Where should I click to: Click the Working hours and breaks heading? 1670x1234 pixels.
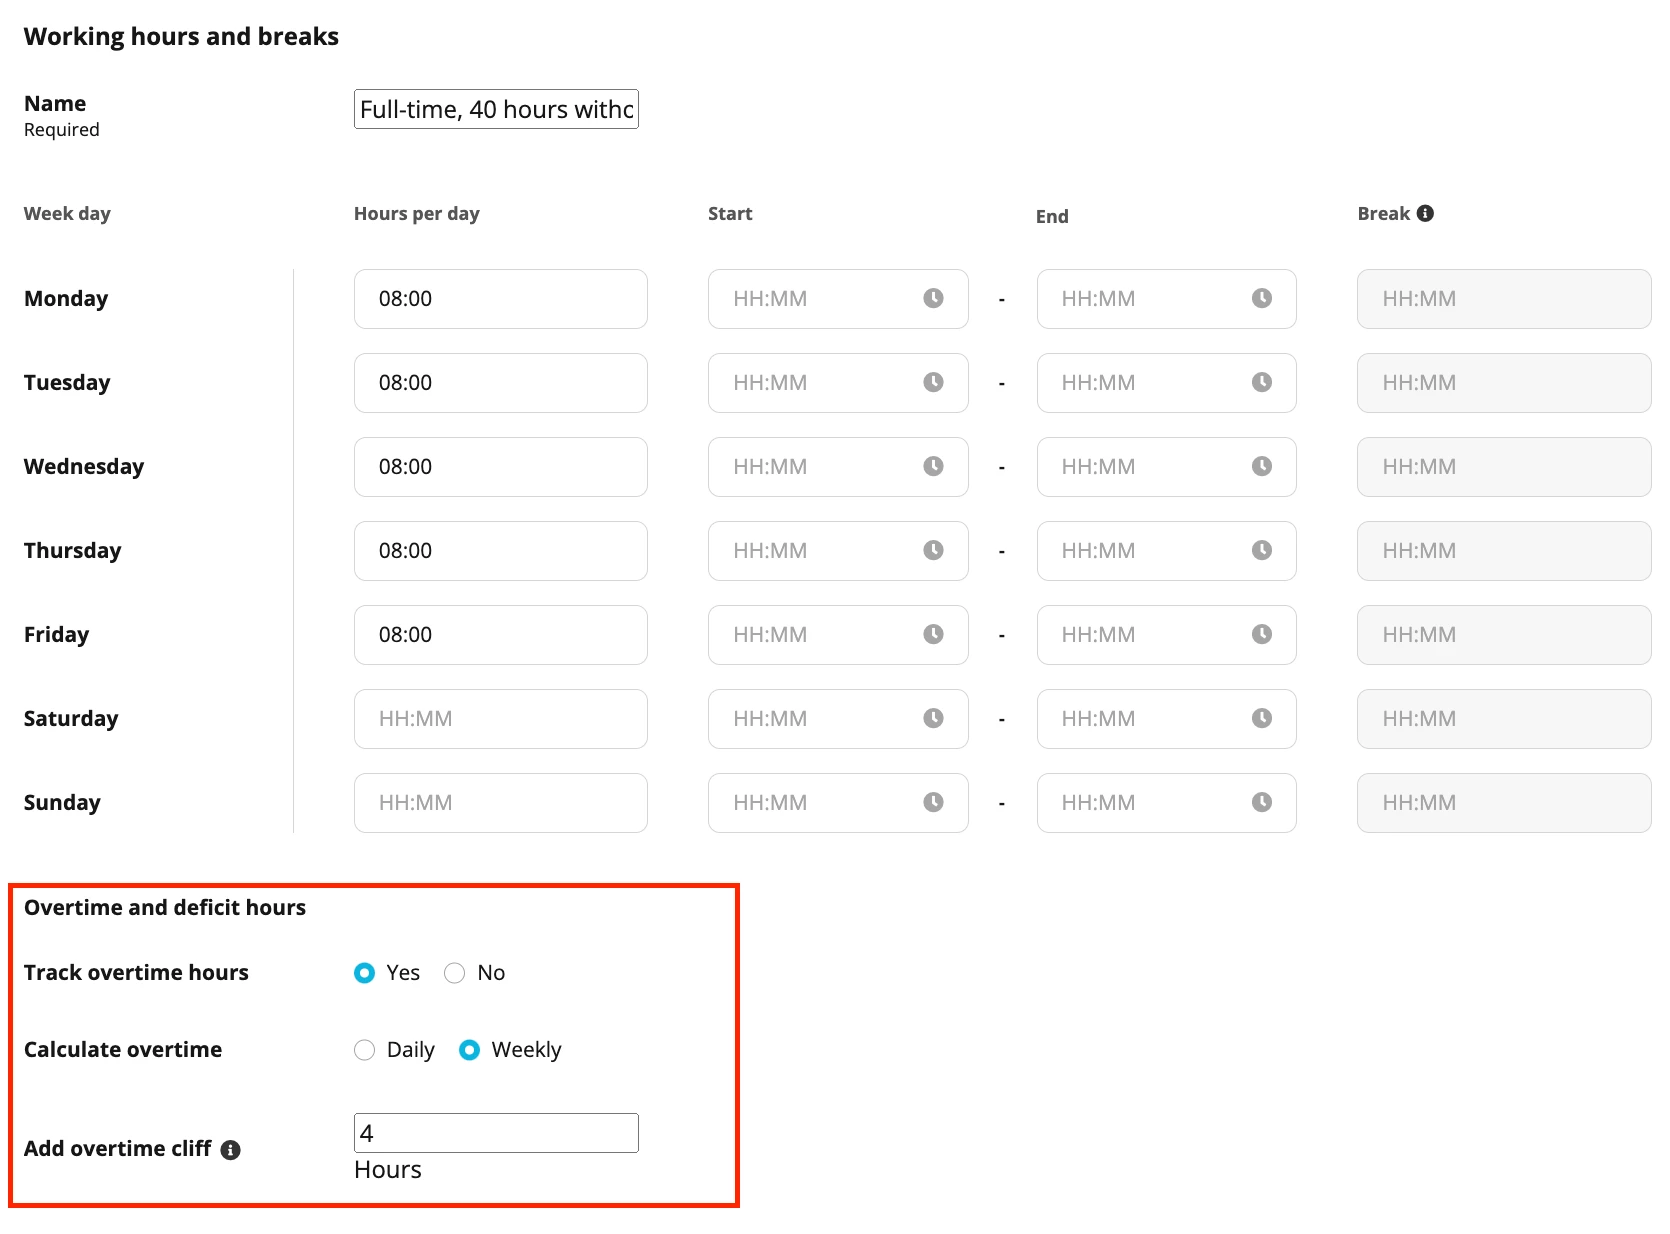(181, 37)
